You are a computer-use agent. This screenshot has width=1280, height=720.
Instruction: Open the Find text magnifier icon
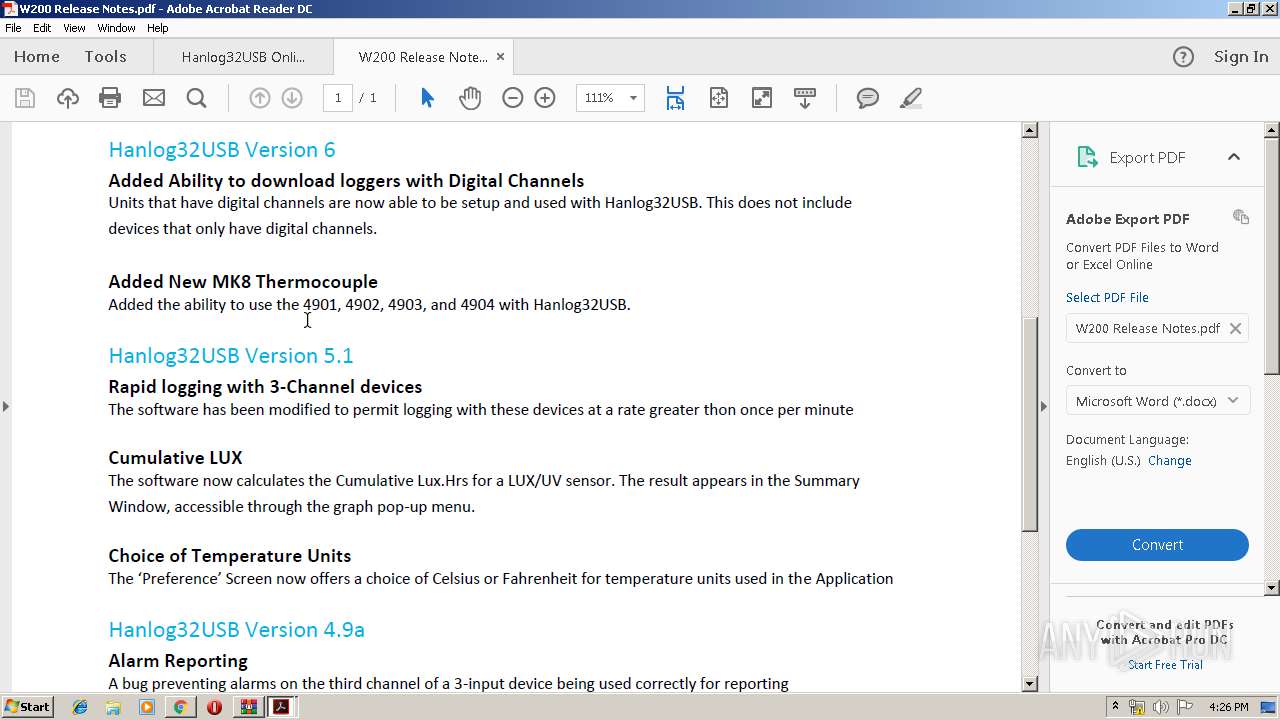tap(197, 98)
